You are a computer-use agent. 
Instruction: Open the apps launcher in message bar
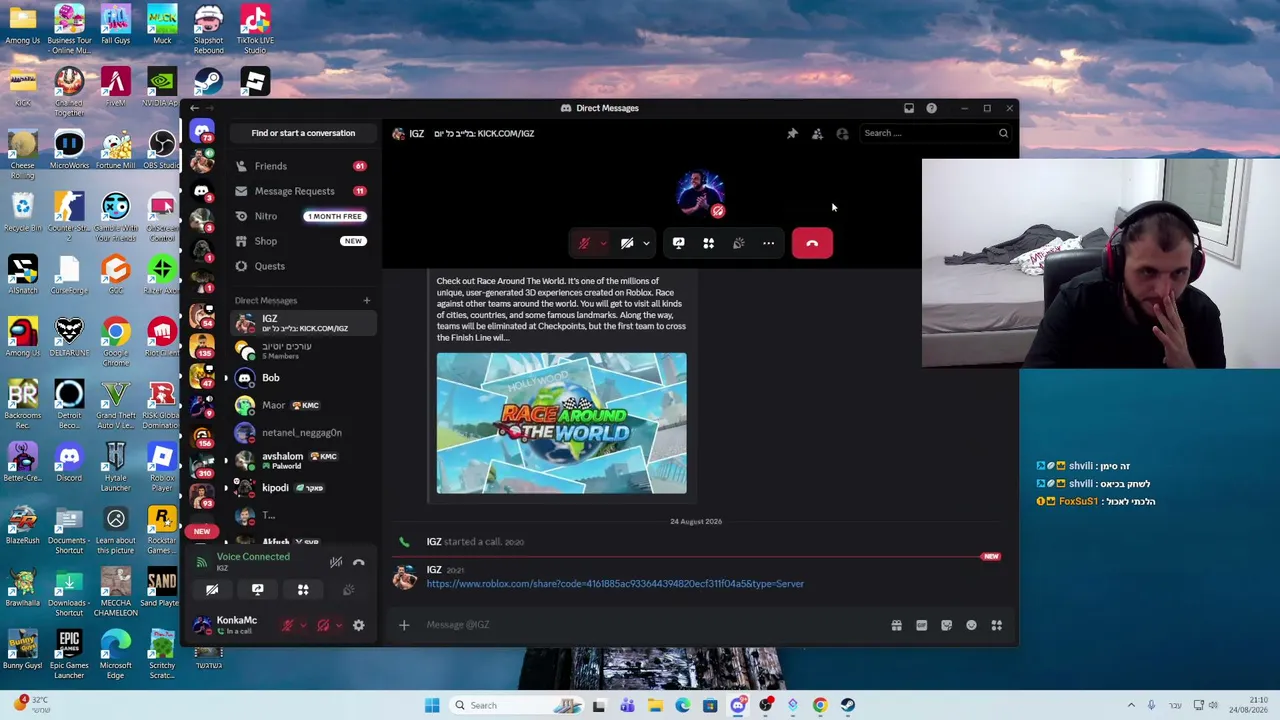point(996,625)
